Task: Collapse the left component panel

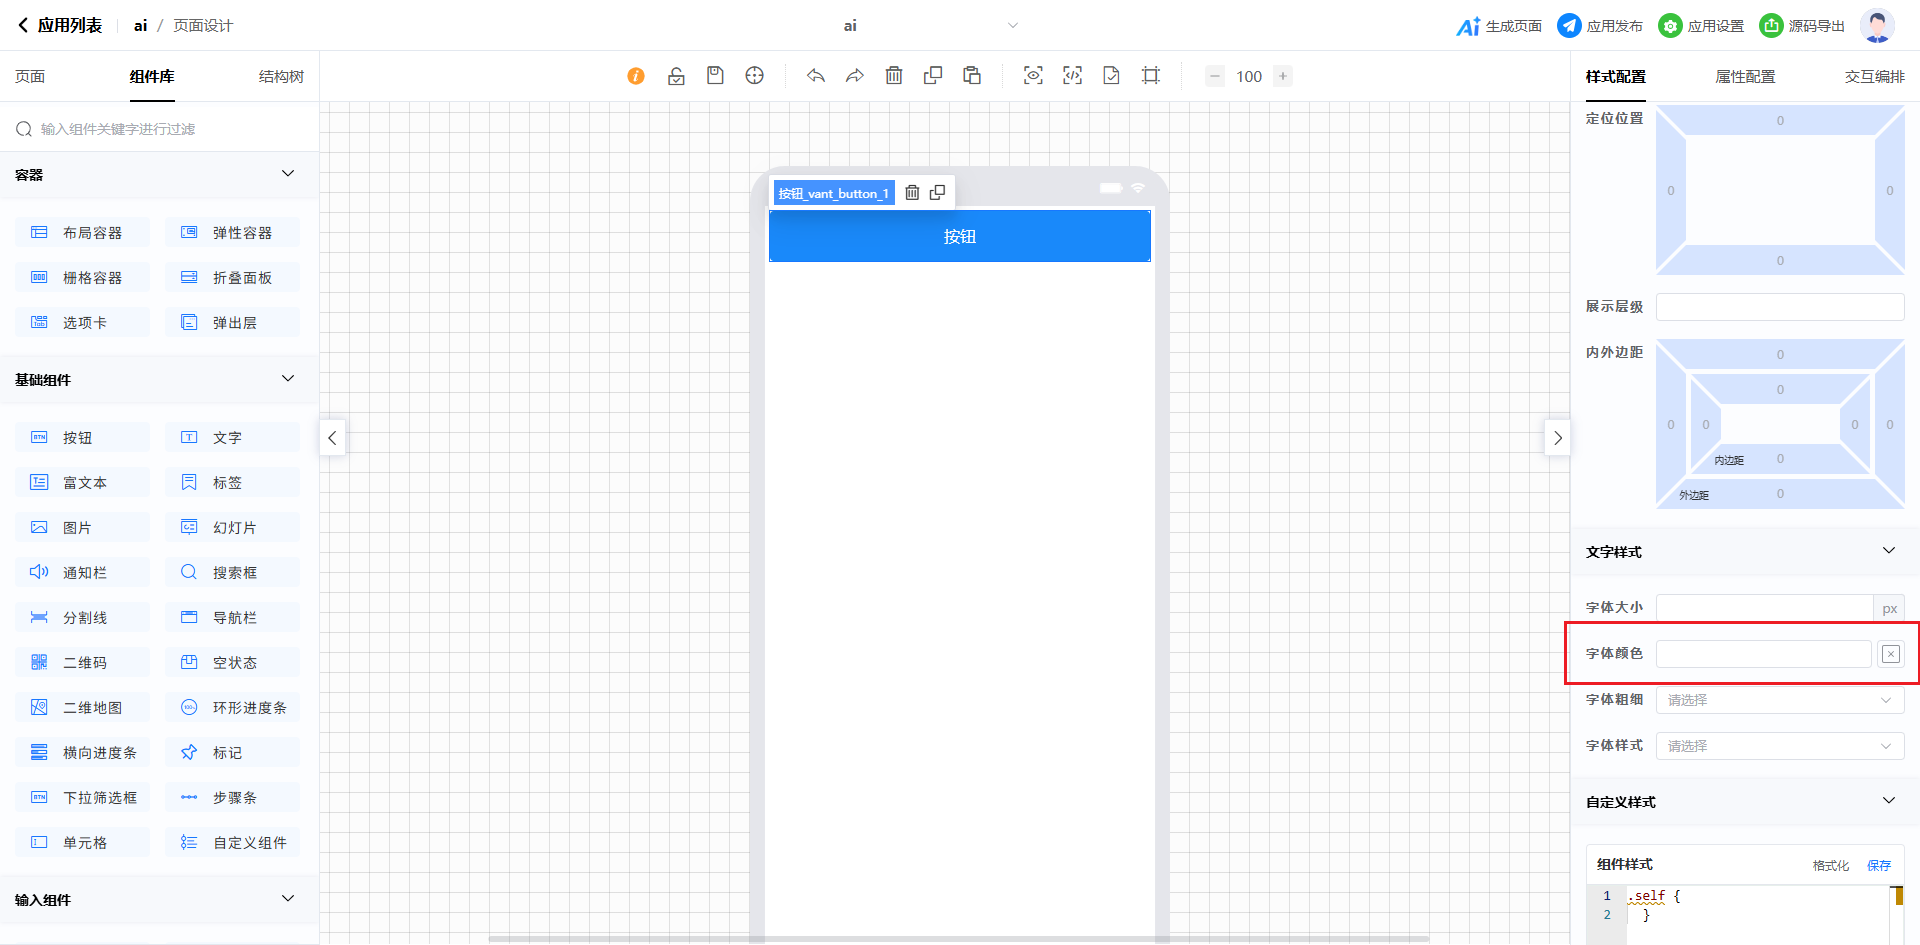Action: [x=332, y=438]
